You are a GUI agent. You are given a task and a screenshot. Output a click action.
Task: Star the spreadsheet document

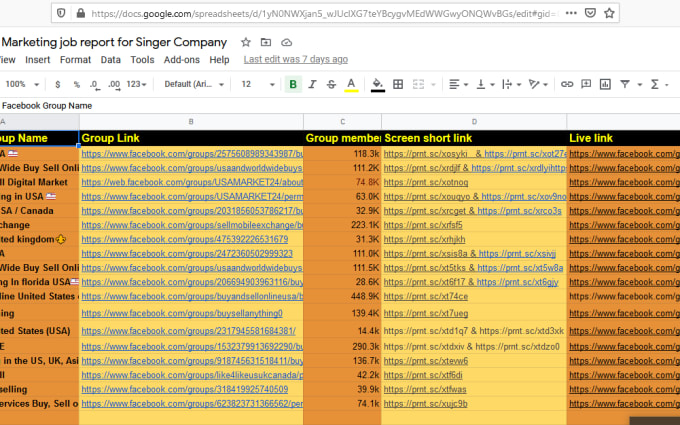tap(246, 42)
